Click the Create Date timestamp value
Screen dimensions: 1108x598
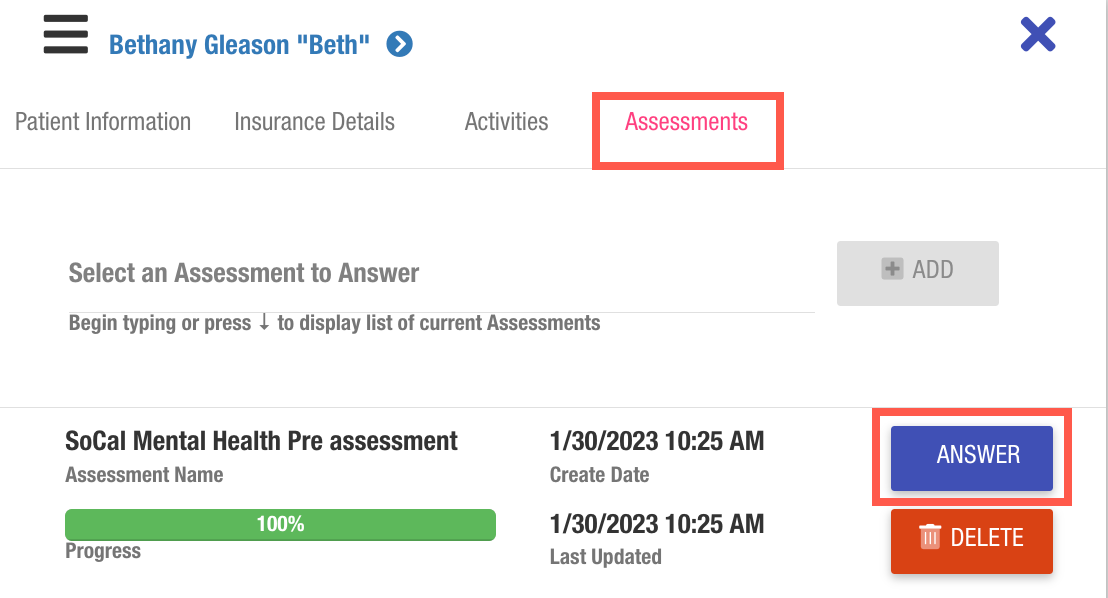pos(656,441)
